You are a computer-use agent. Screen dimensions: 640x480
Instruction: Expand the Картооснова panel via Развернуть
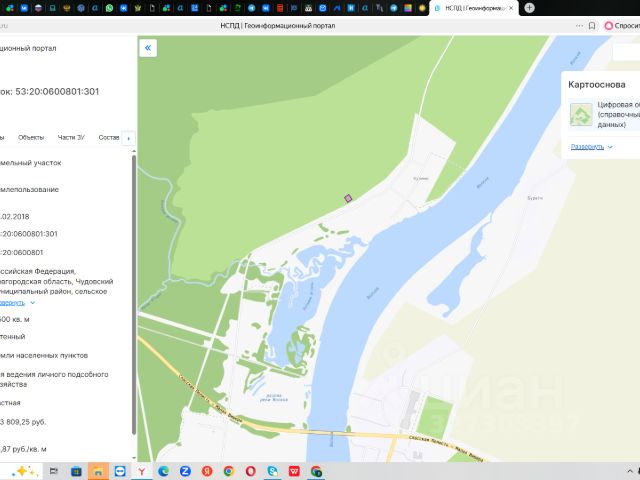[591, 147]
